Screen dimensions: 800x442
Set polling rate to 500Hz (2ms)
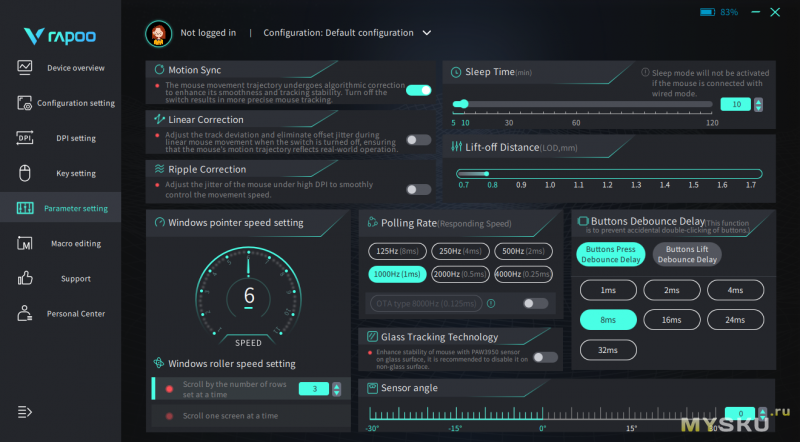[x=525, y=251]
